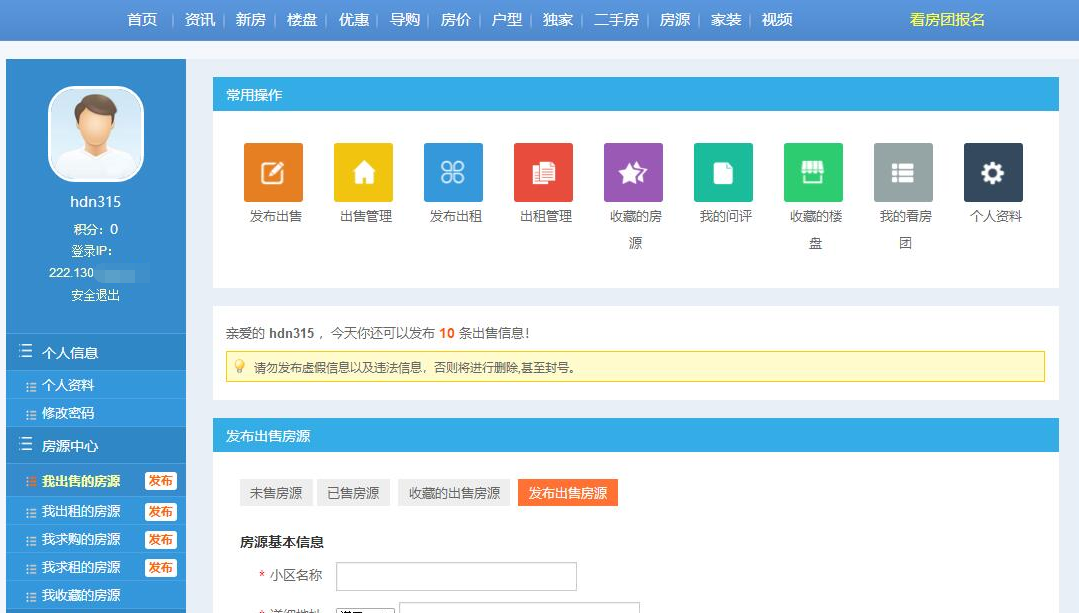Click the 我的问评 teal file icon

[723, 172]
